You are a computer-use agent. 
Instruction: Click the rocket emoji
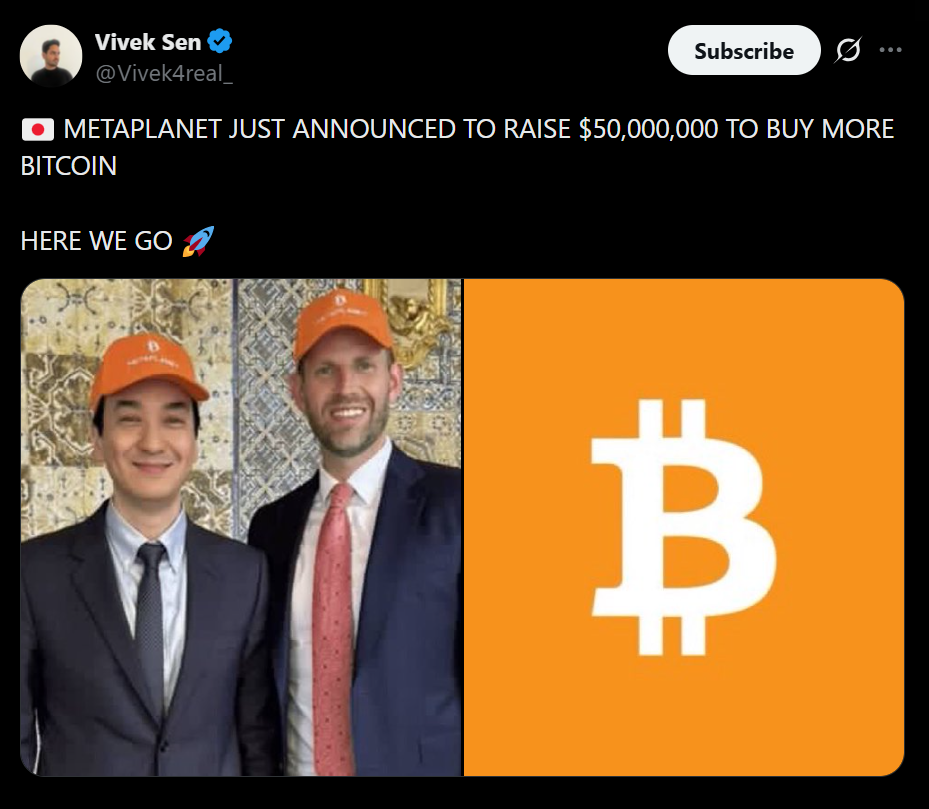[198, 241]
